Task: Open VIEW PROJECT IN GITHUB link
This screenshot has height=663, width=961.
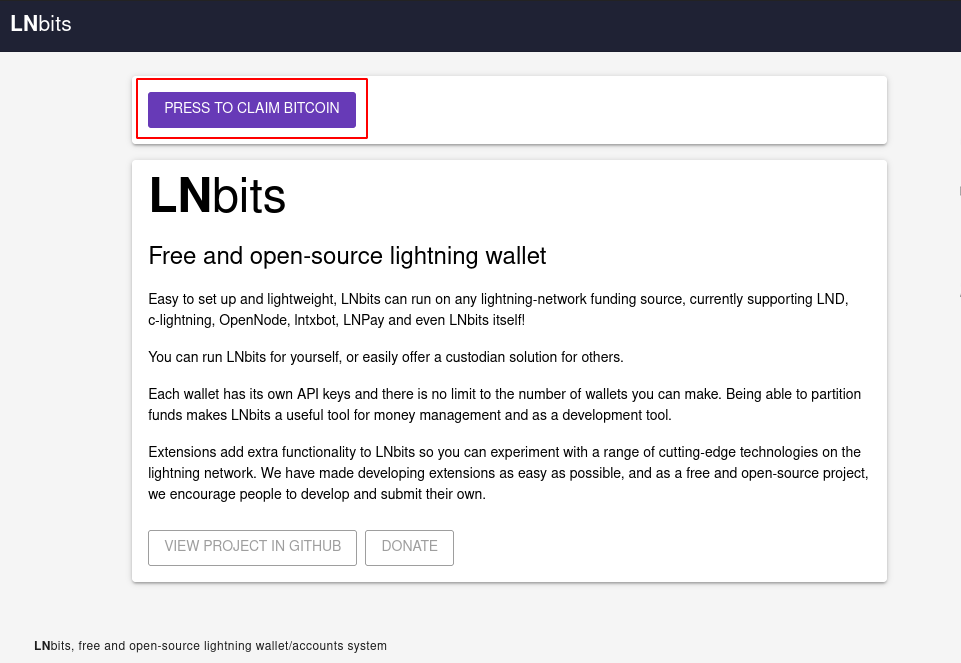Action: [253, 547]
